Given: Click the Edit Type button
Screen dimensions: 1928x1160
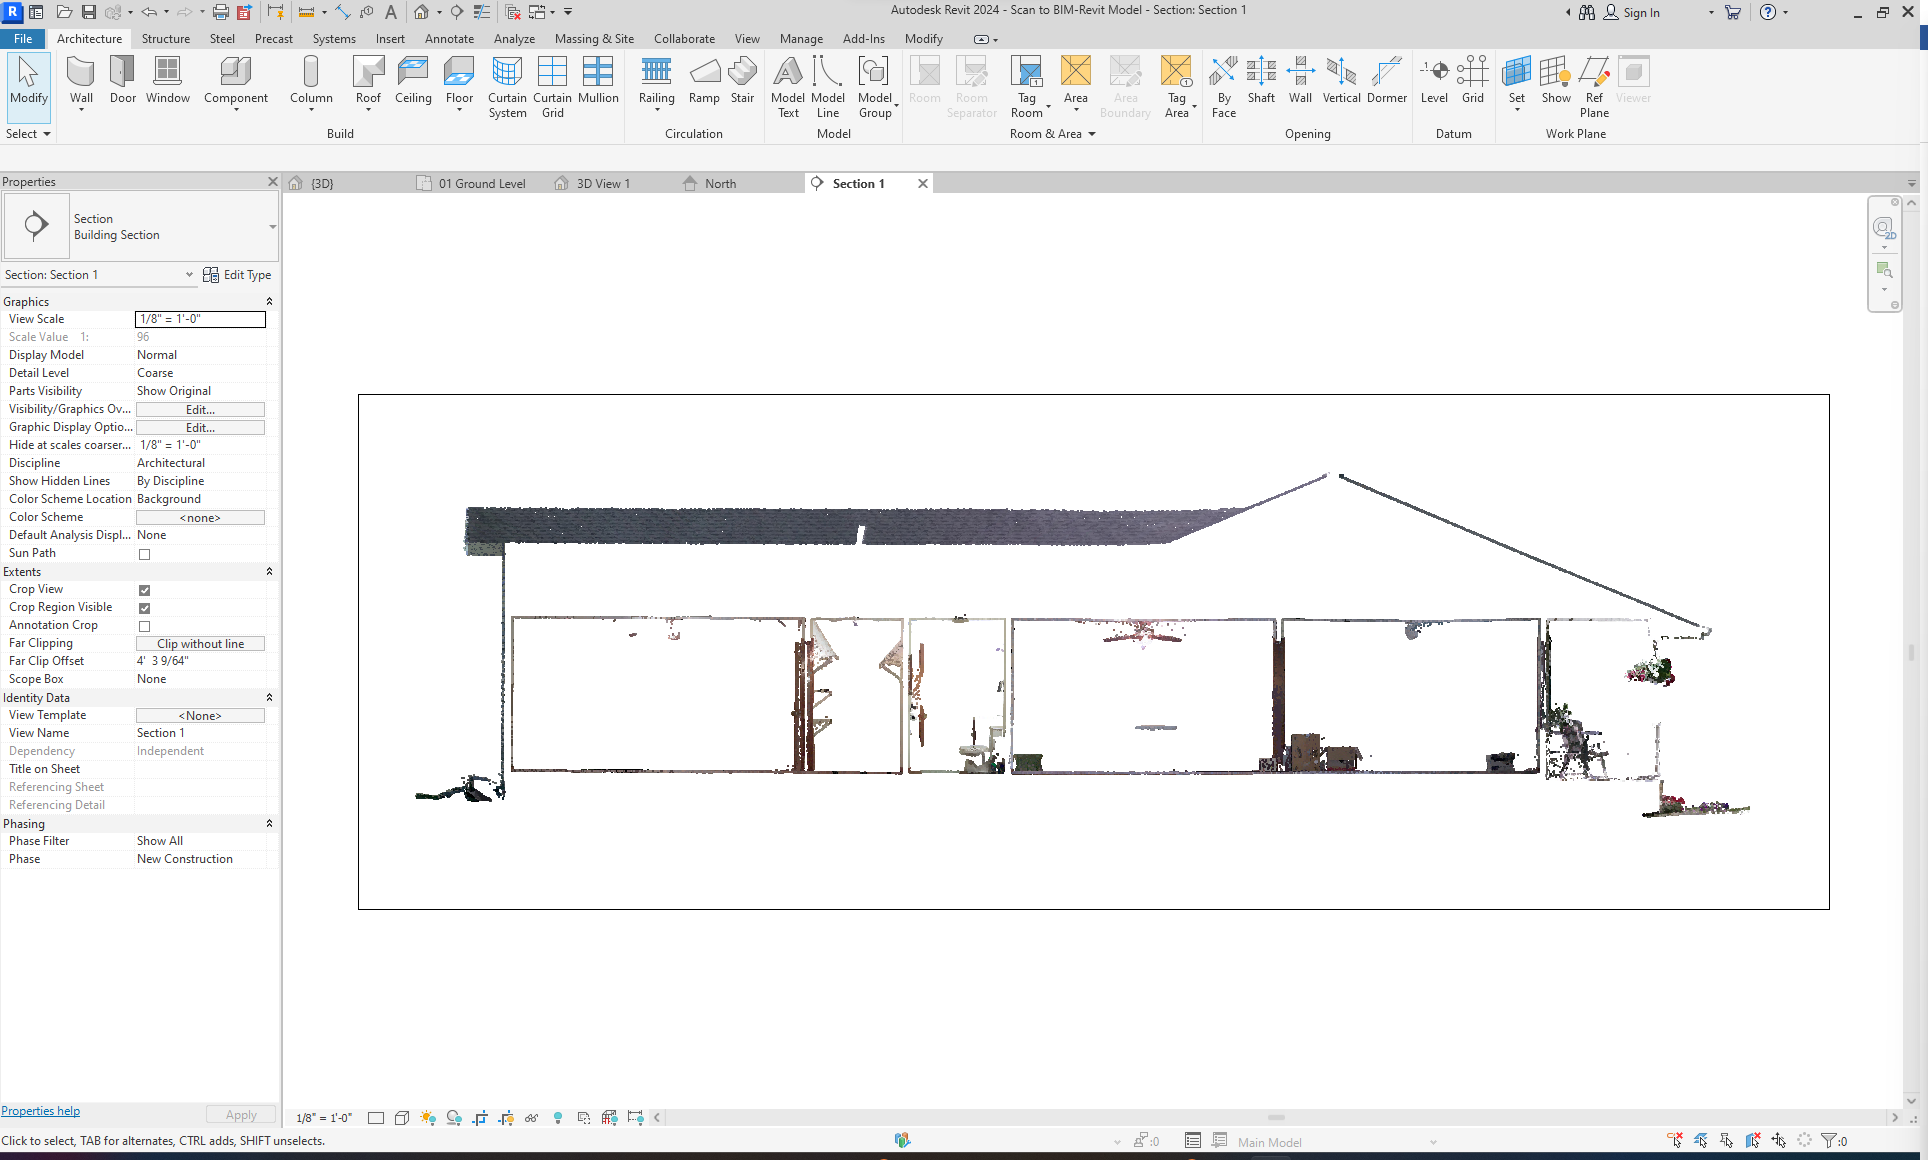Looking at the screenshot, I should (x=238, y=275).
